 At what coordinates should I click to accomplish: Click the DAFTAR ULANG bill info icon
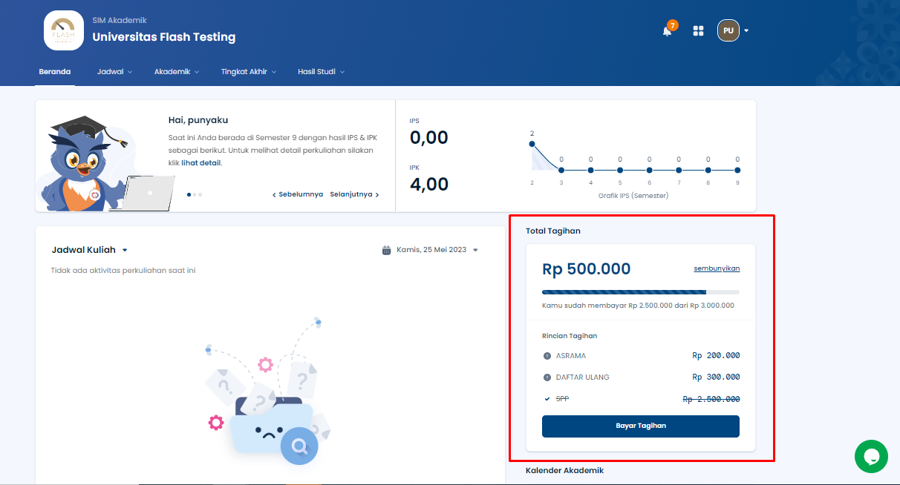point(547,377)
